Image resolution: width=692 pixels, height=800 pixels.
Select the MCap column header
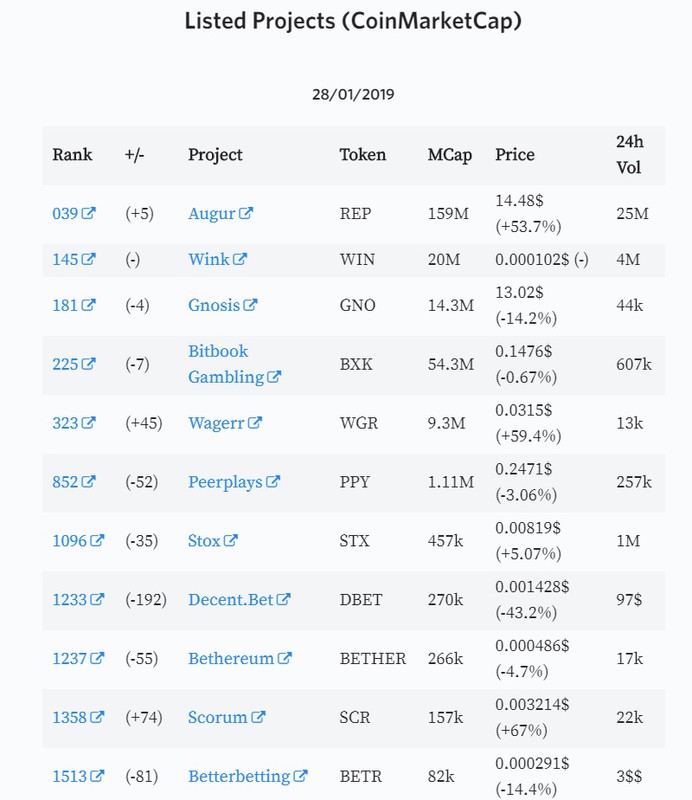click(450, 155)
